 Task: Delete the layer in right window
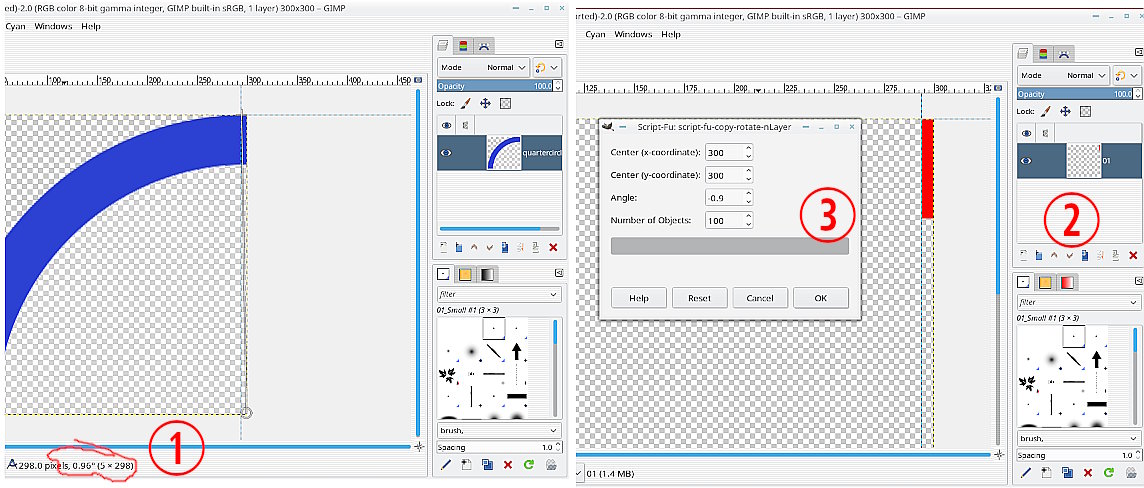pos(1133,255)
